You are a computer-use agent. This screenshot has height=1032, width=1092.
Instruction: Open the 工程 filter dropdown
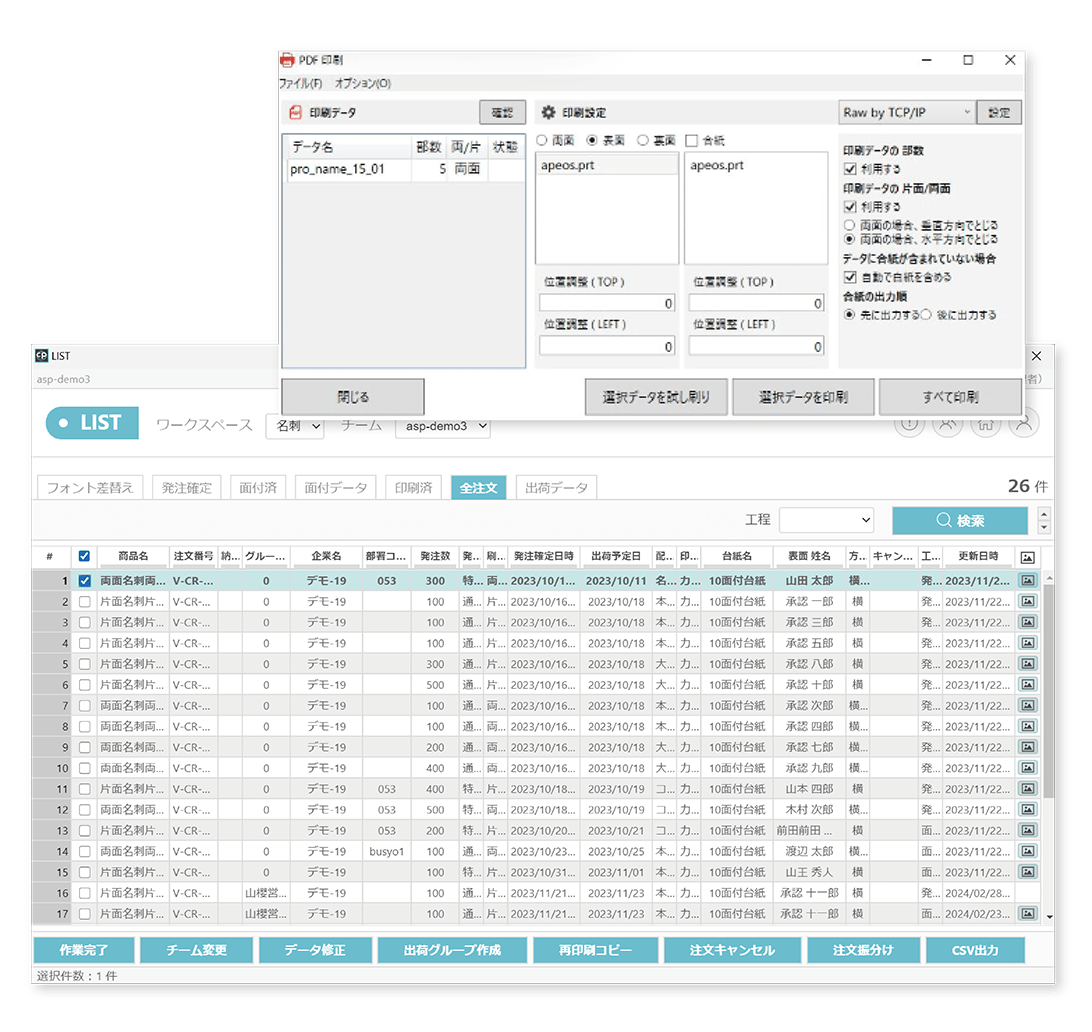(828, 520)
